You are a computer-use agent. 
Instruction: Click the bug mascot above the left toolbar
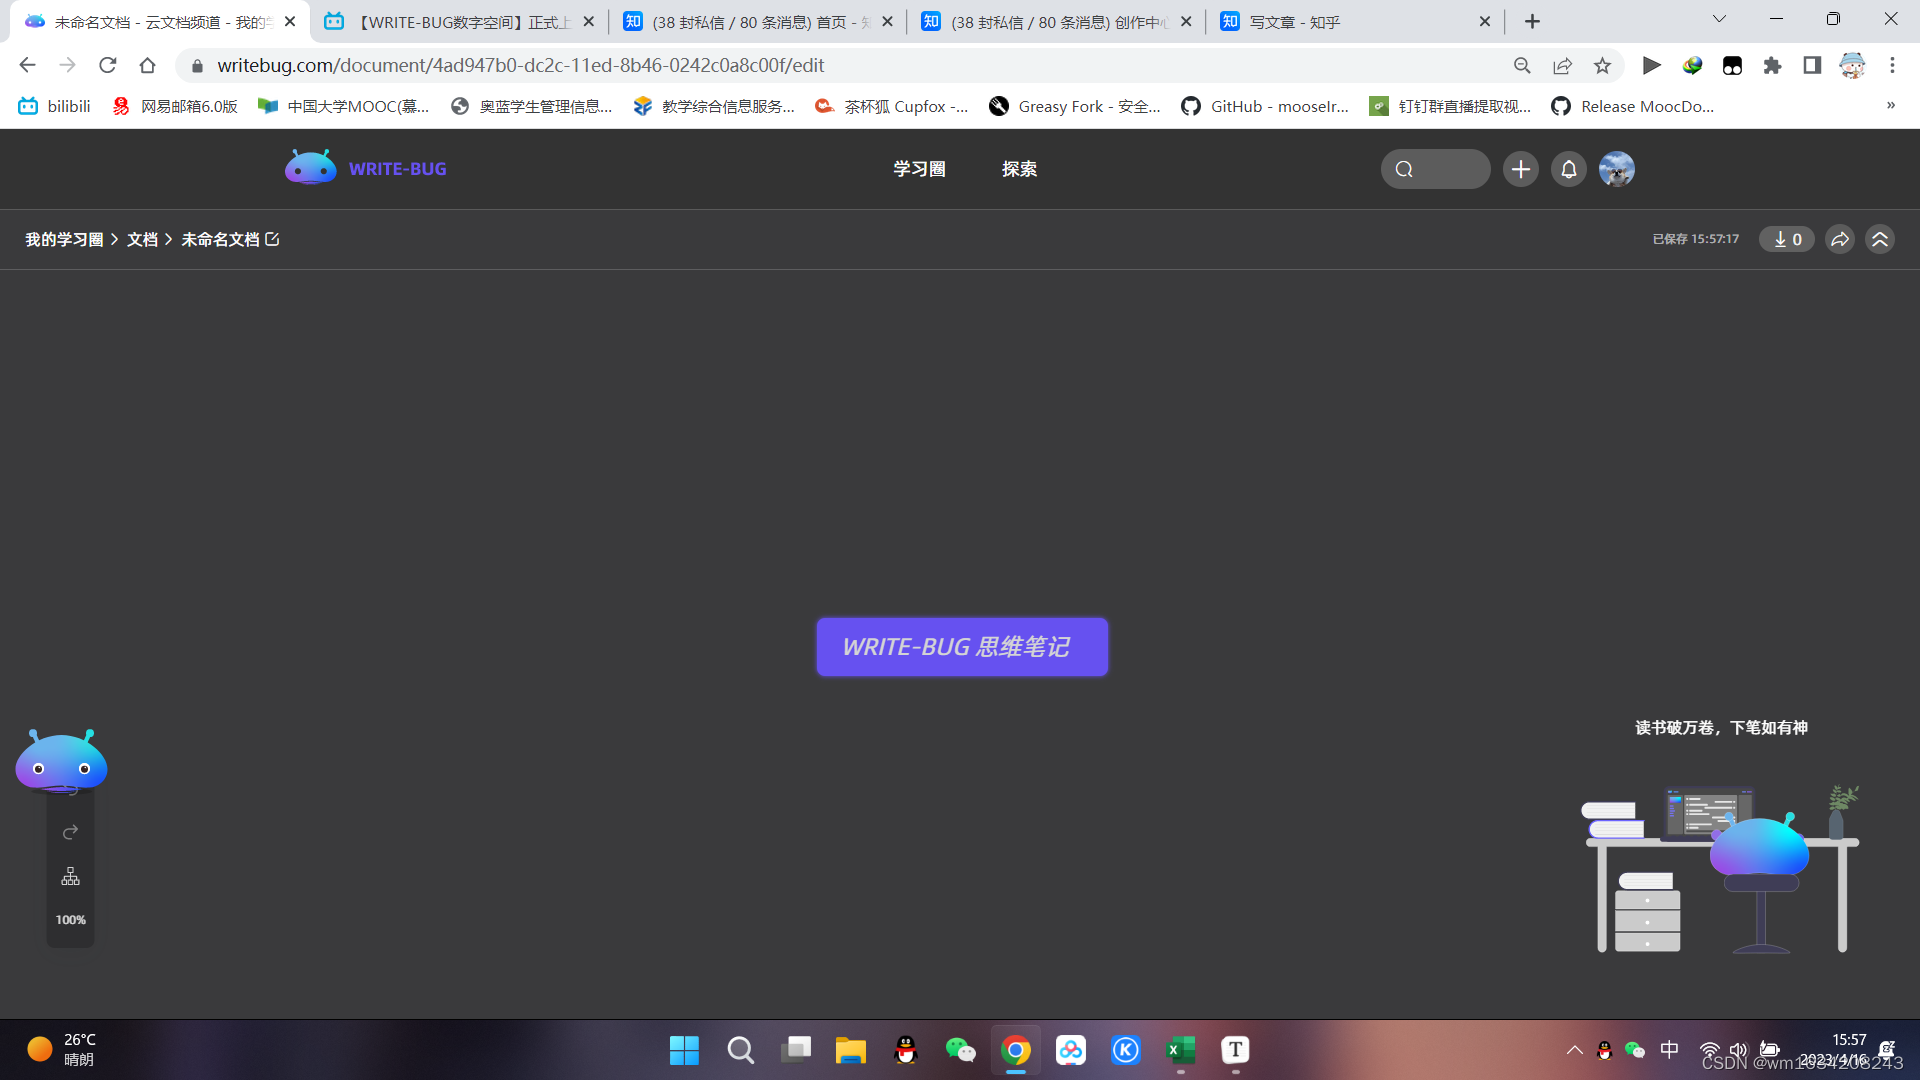point(61,761)
